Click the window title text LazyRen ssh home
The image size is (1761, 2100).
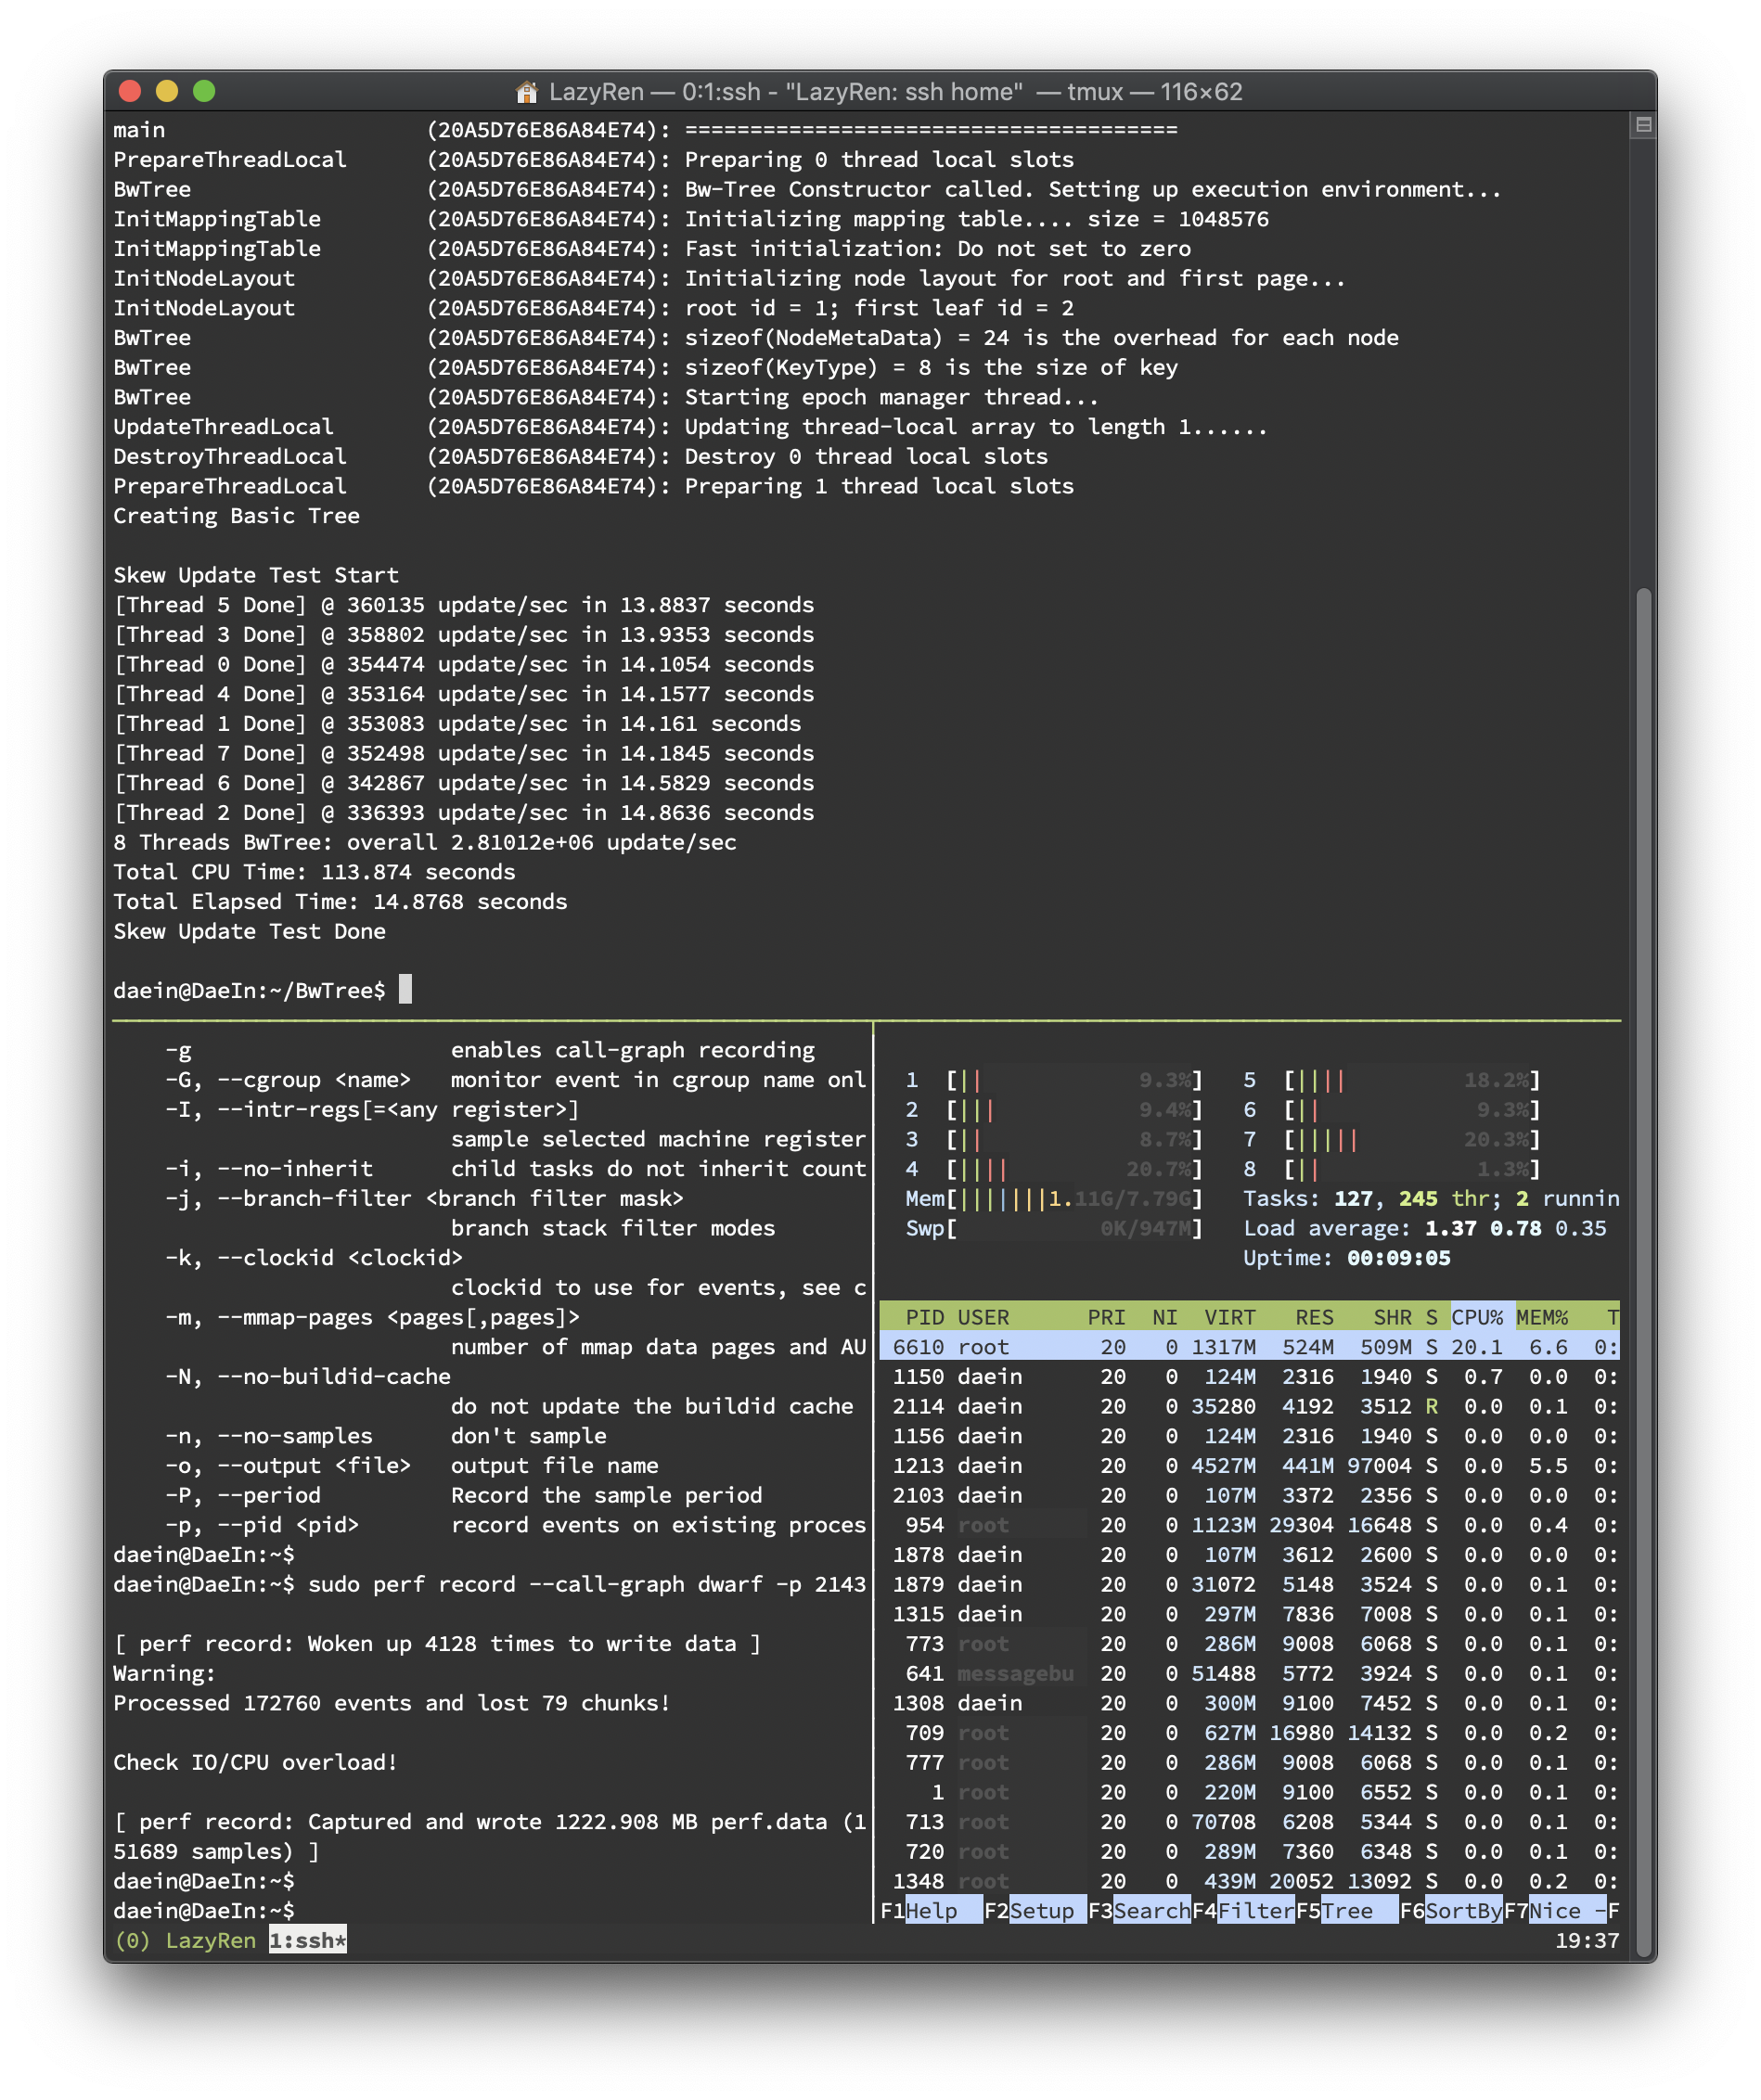895,92
